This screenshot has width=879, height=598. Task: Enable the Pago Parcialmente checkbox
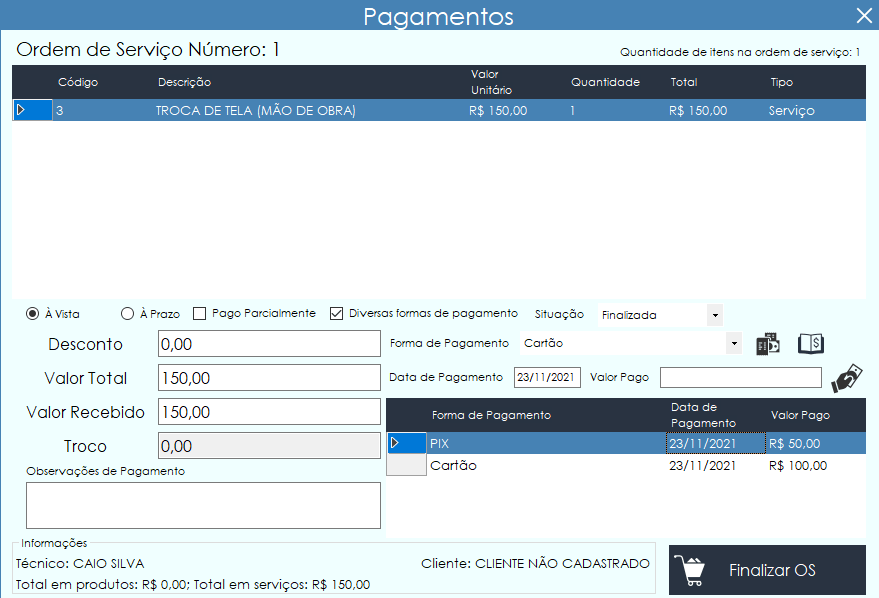(199, 313)
